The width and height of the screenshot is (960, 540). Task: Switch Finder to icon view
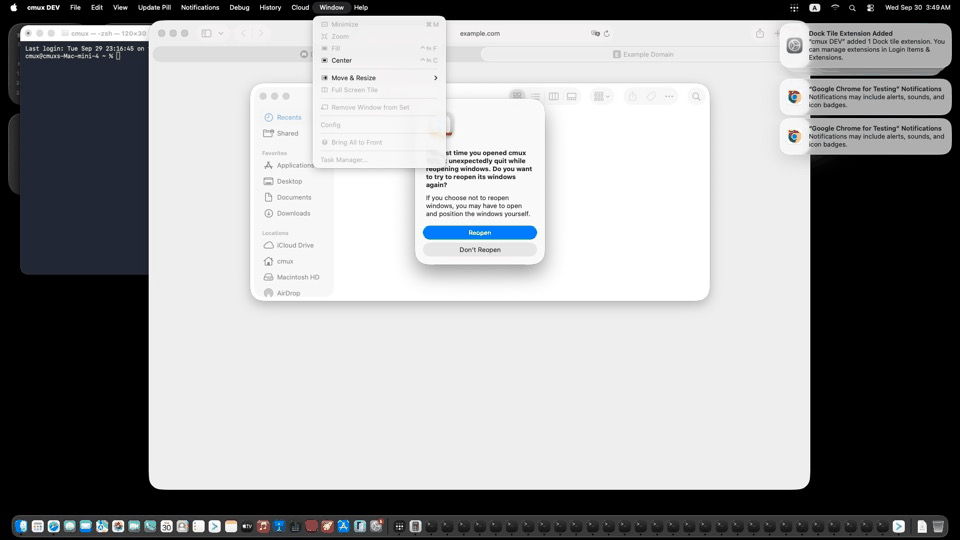tap(517, 96)
